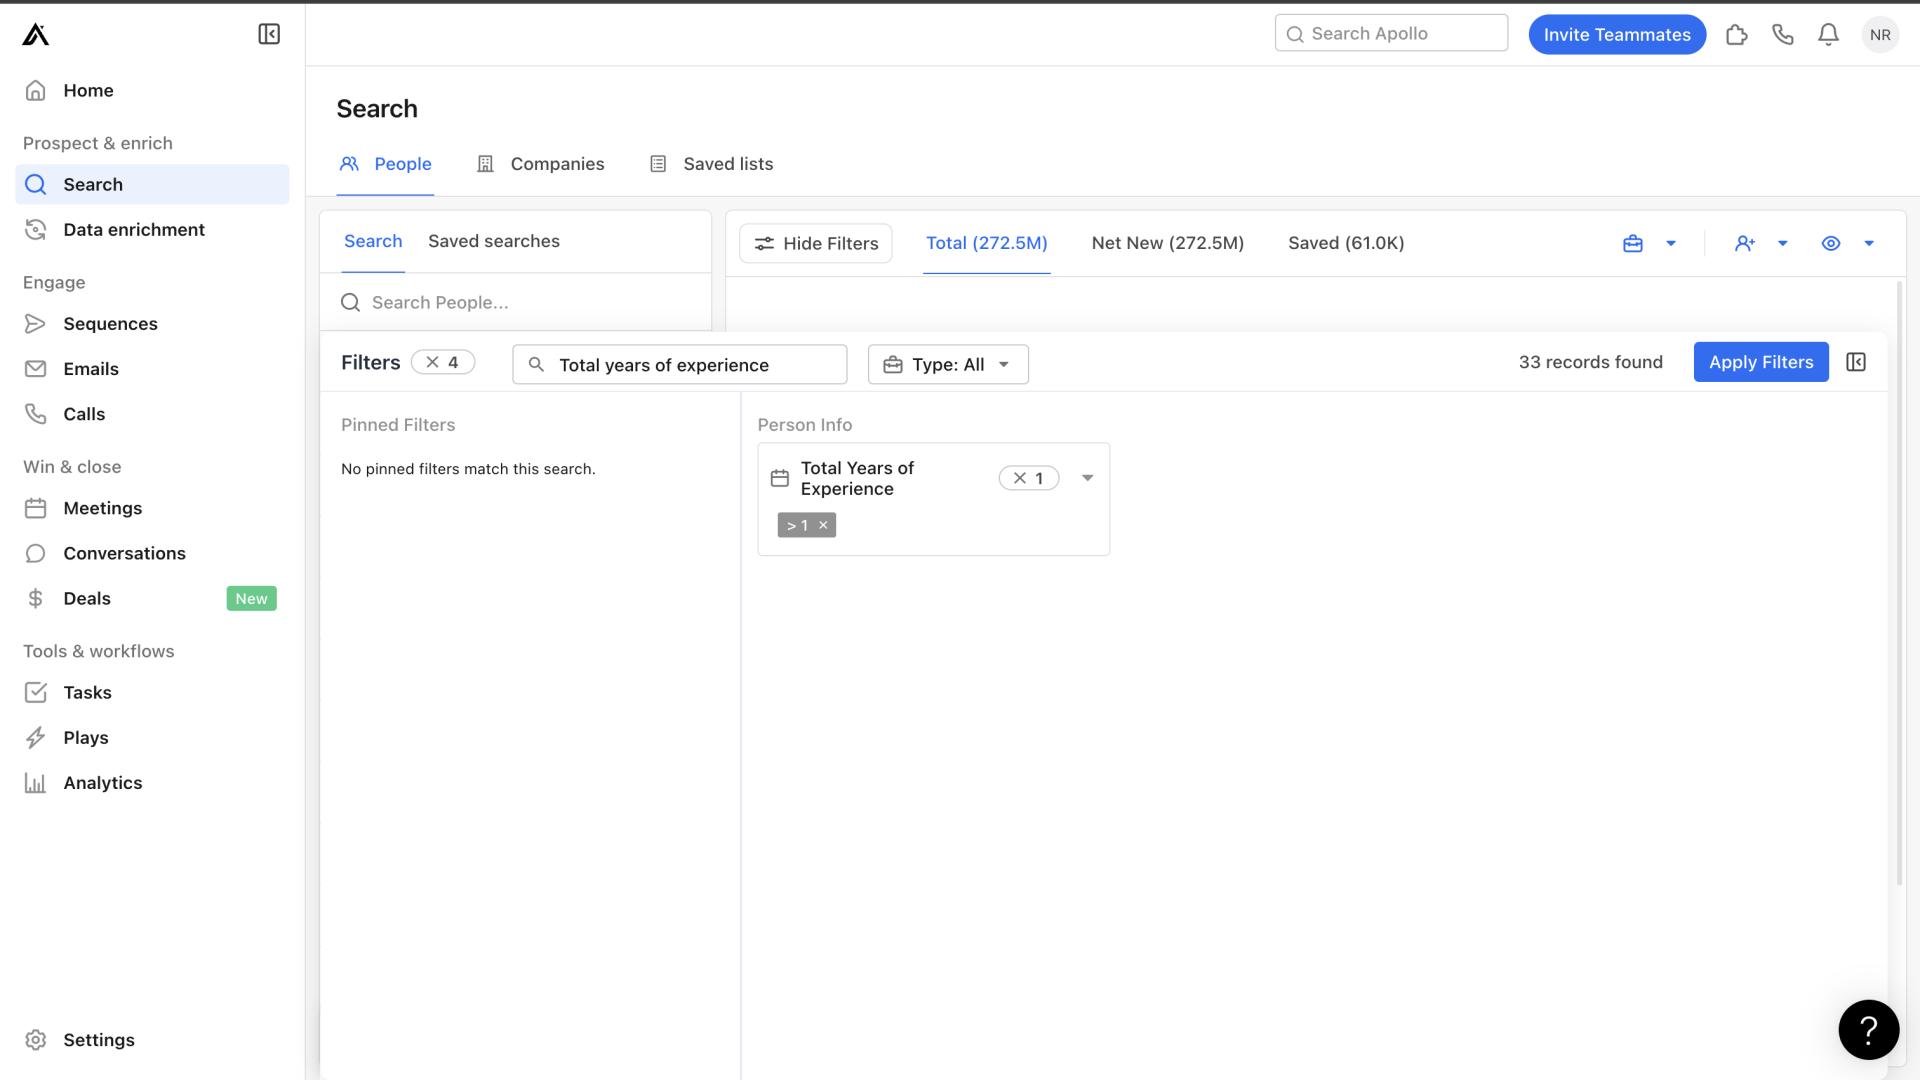This screenshot has width=1920, height=1080.
Task: Expand the add person dropdown arrow
Action: tap(1782, 243)
